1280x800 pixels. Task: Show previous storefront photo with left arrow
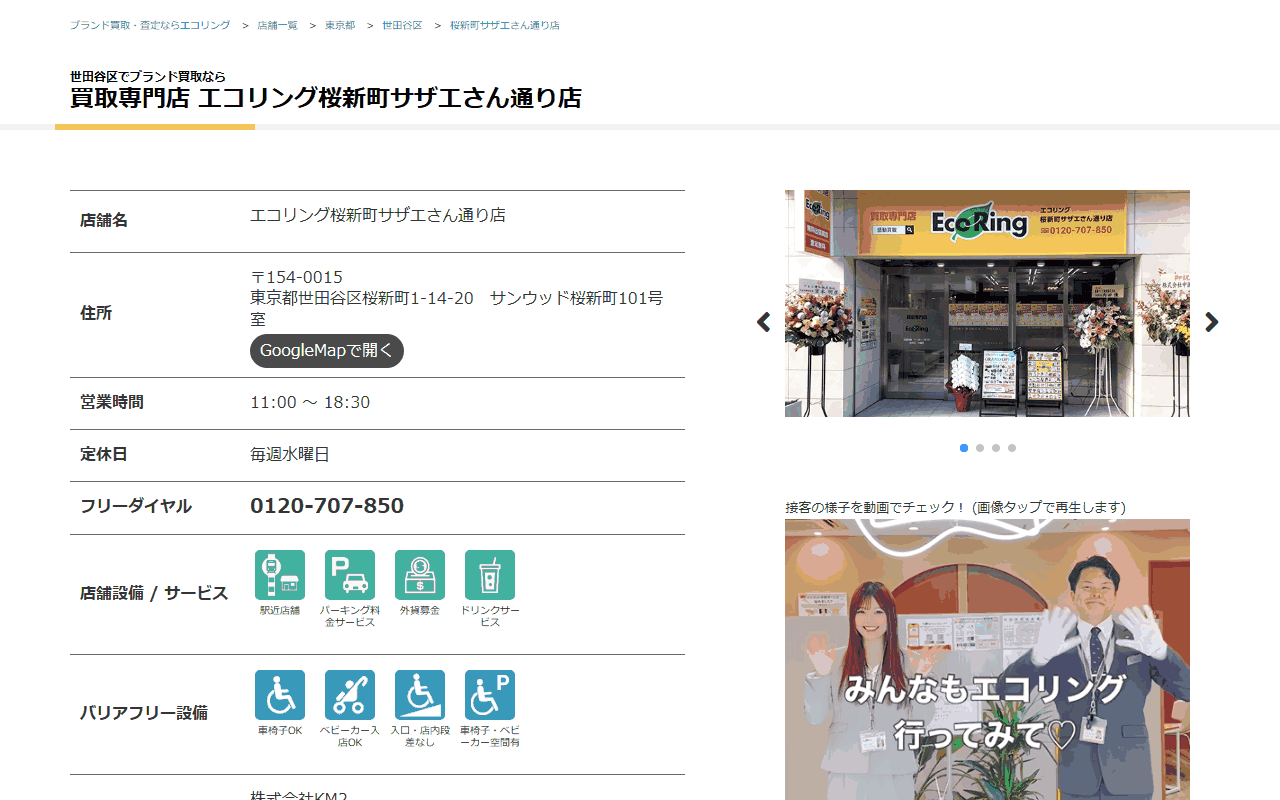[764, 322]
